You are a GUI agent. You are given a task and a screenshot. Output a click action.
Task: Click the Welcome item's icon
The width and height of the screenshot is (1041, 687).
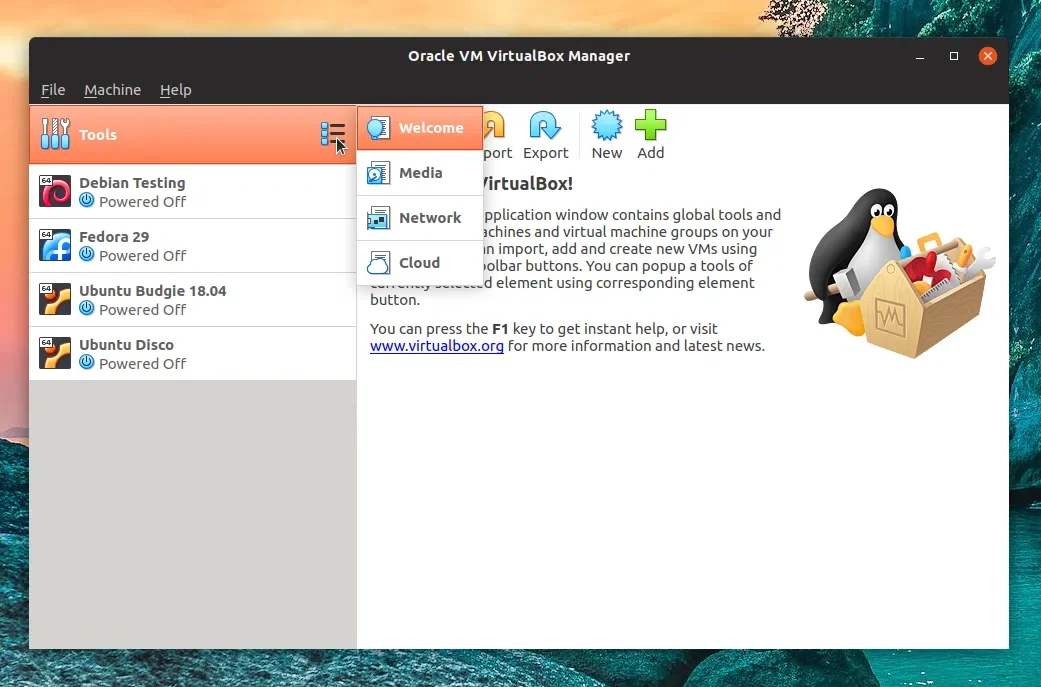[x=378, y=128]
